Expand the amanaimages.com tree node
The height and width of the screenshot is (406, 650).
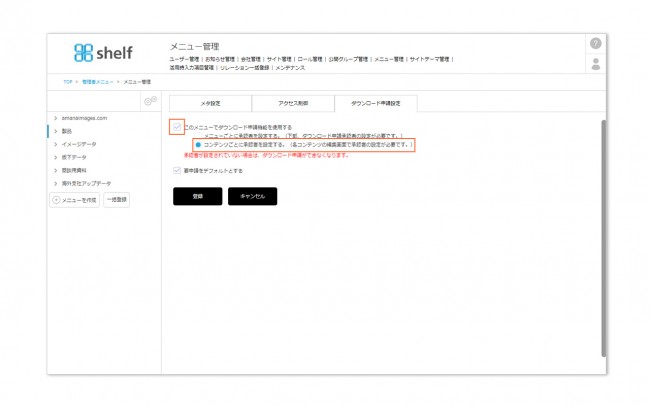click(56, 118)
